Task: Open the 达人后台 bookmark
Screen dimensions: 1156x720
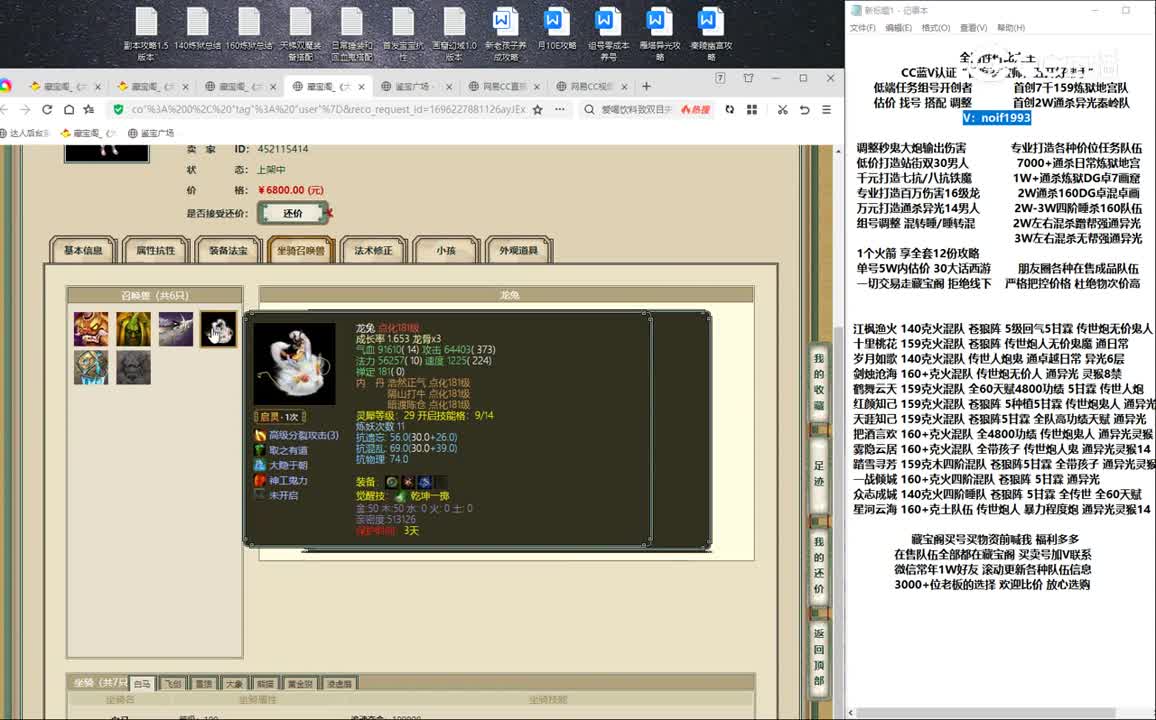Action: (24, 133)
